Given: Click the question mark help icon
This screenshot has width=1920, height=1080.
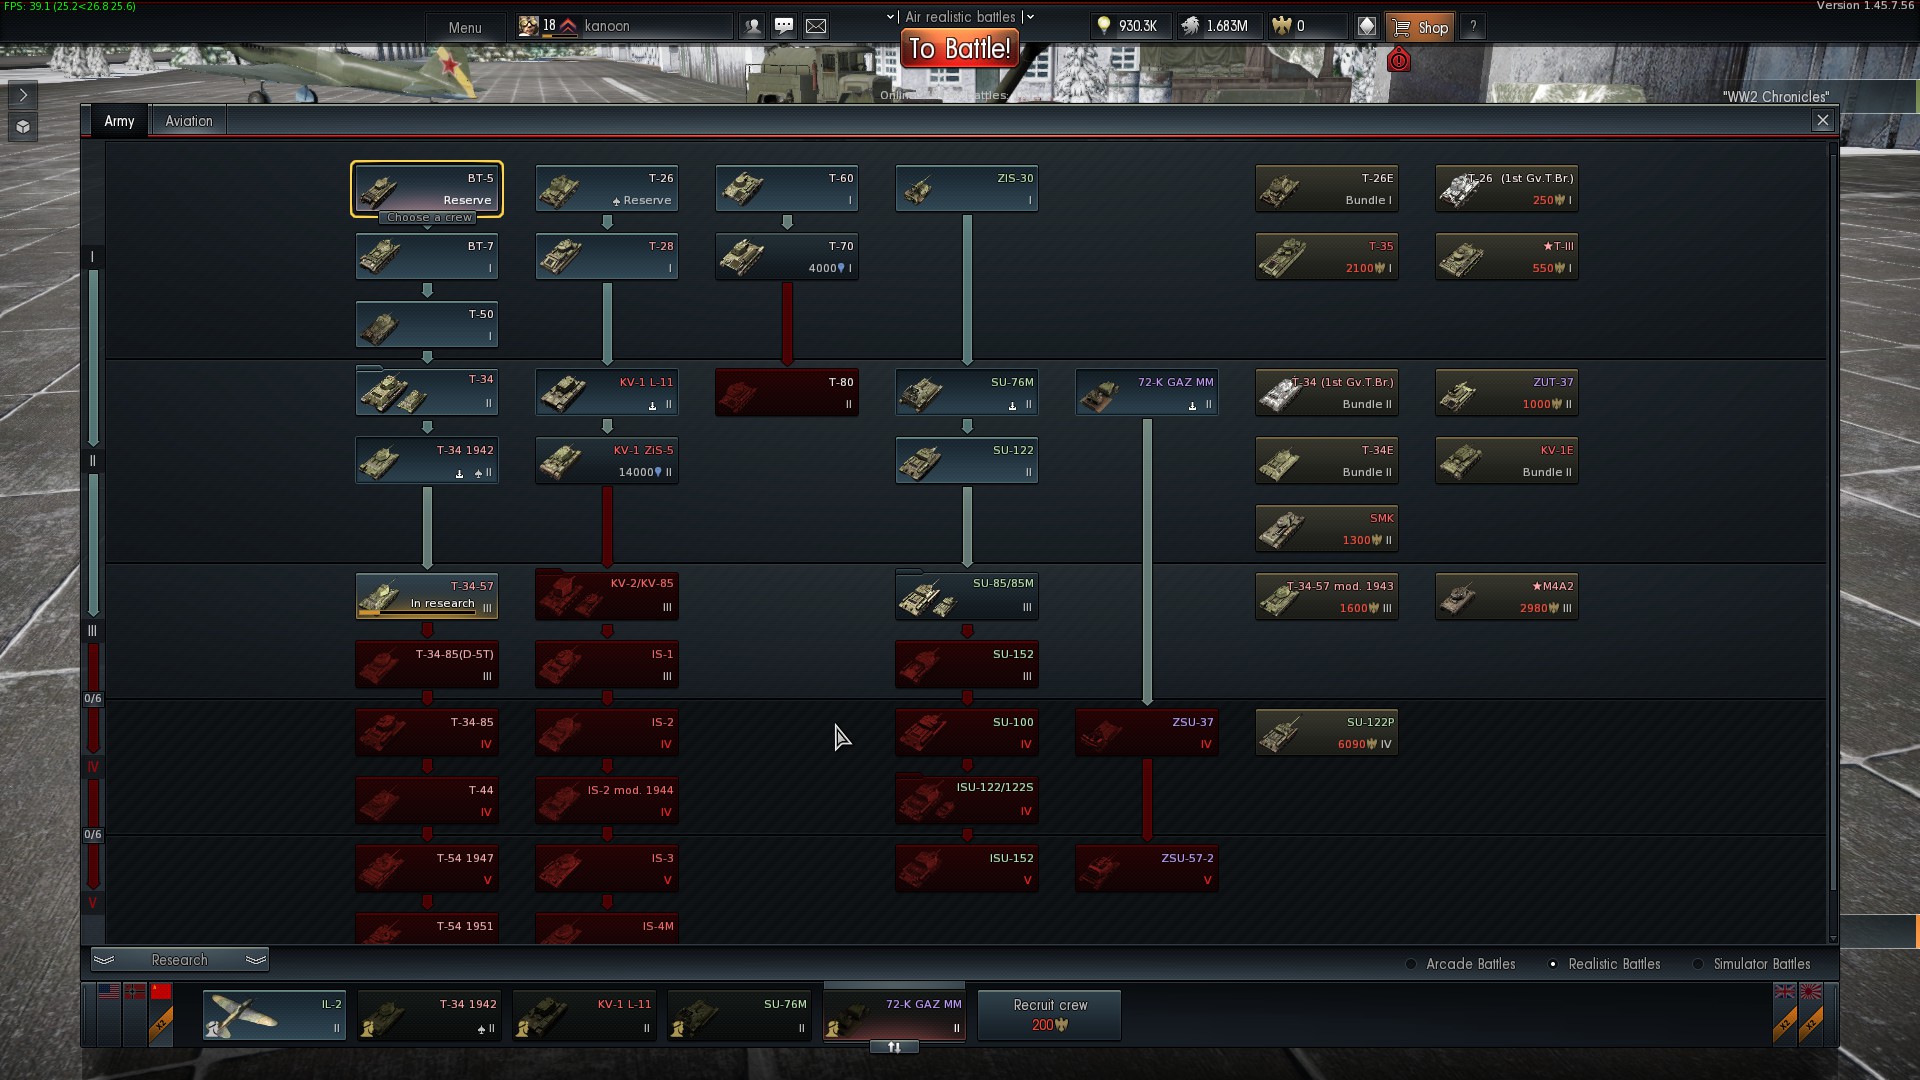Looking at the screenshot, I should point(1472,27).
